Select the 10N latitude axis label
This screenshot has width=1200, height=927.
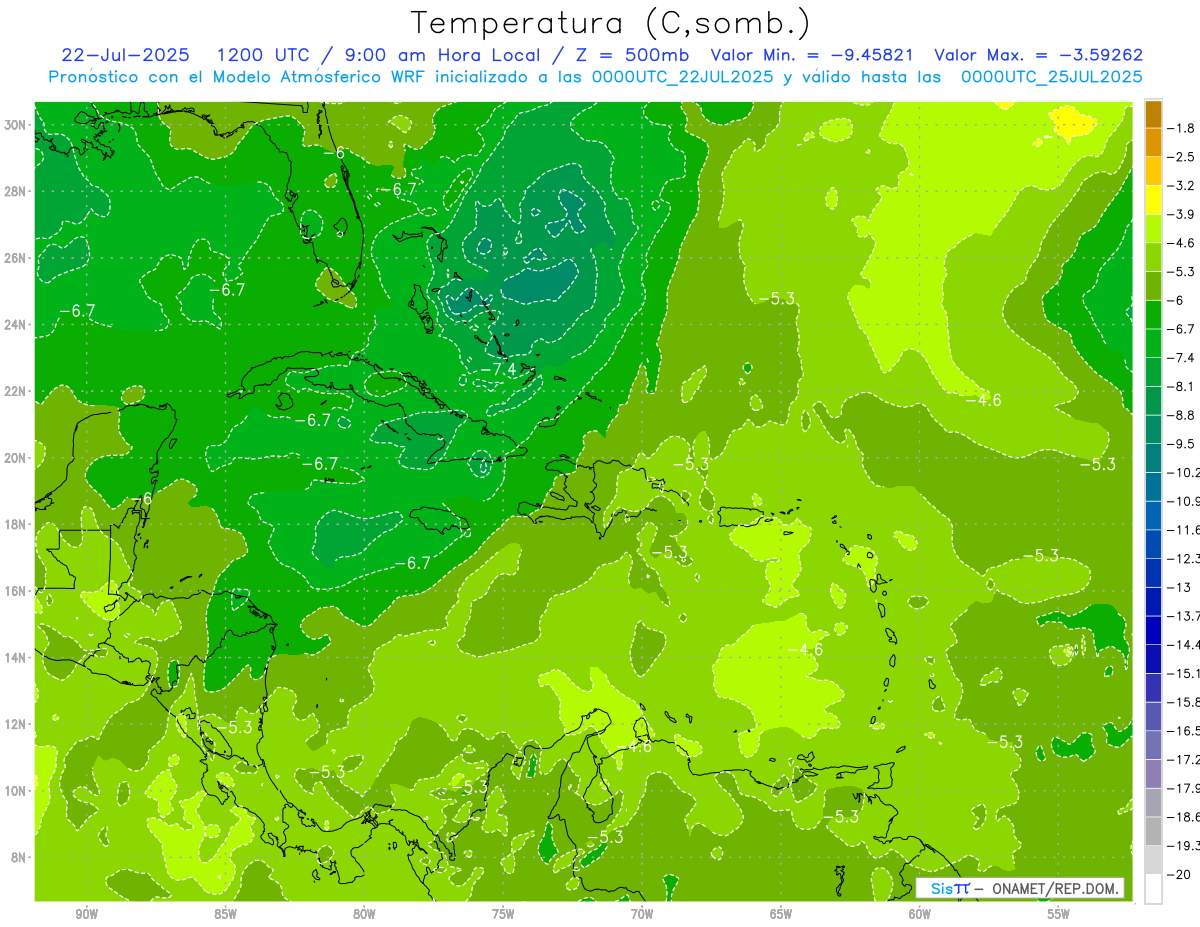pyautogui.click(x=17, y=791)
